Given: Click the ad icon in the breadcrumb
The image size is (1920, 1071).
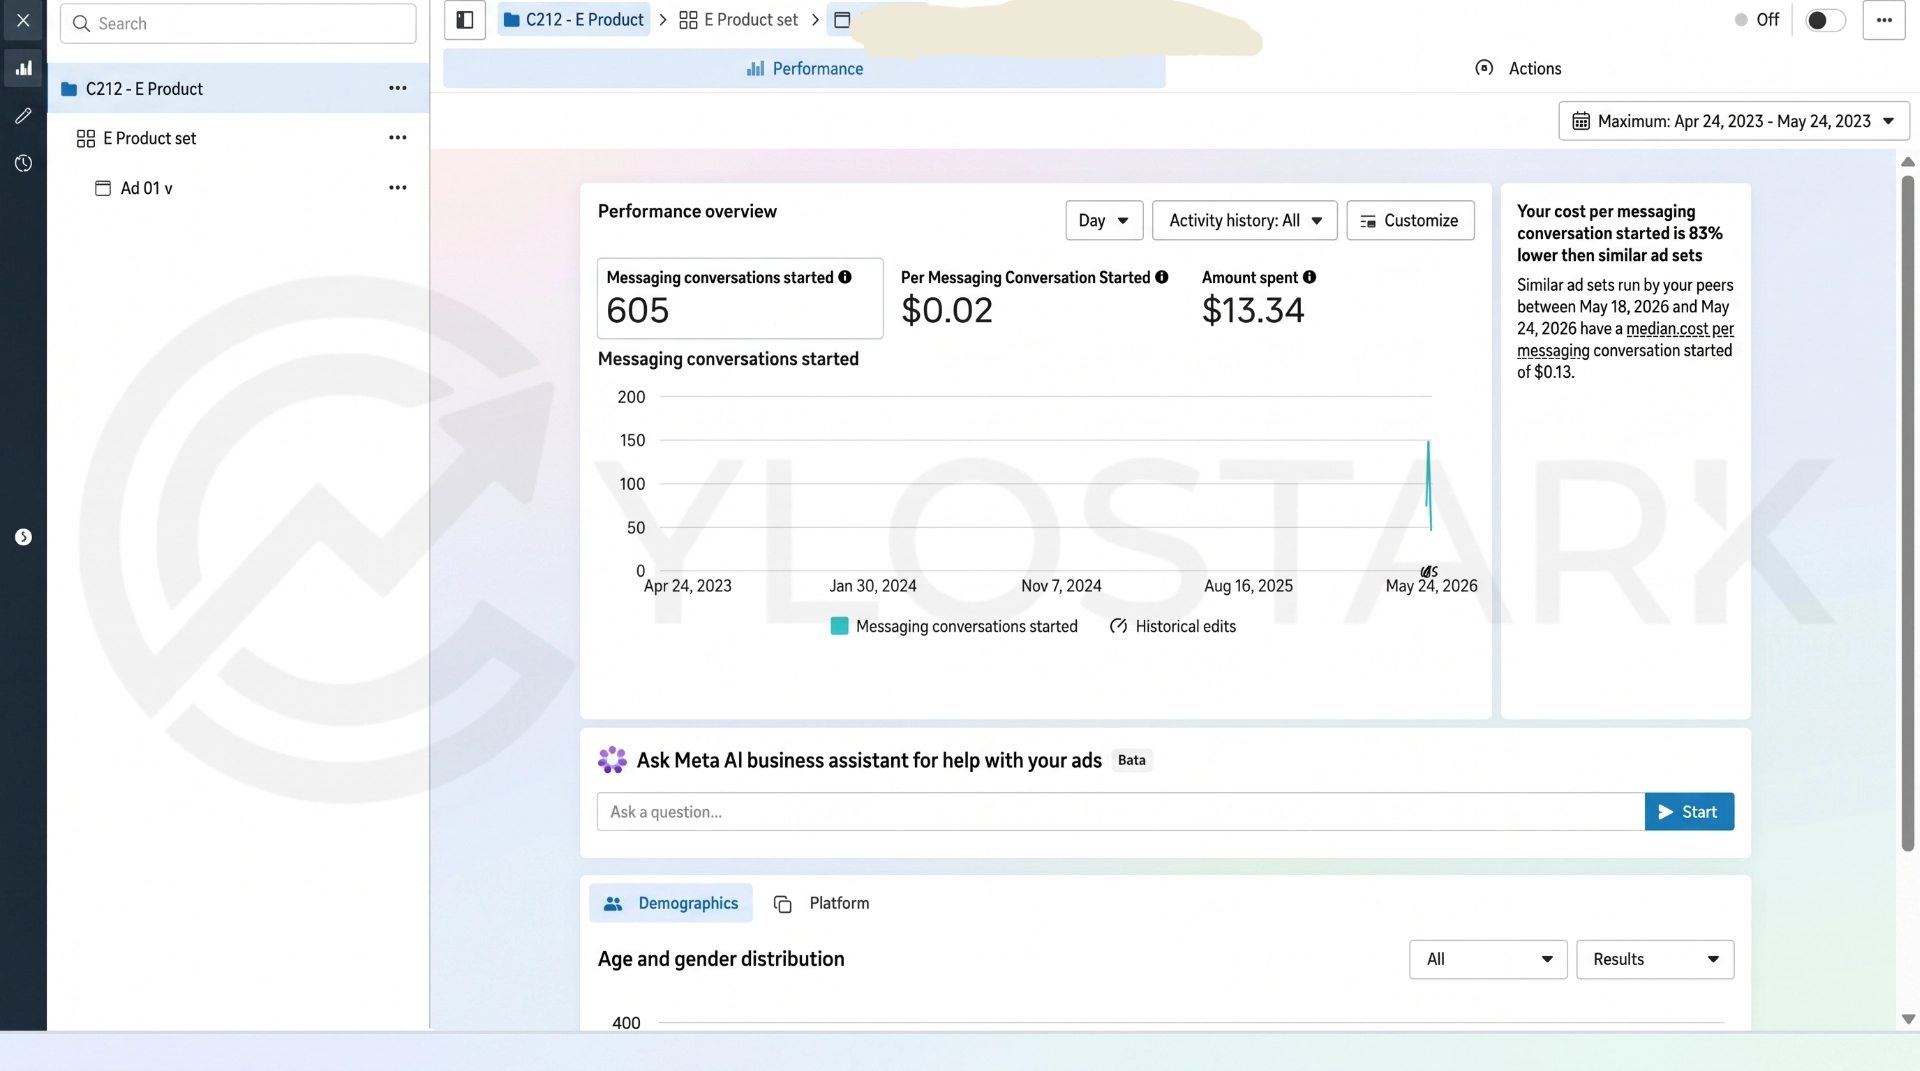Looking at the screenshot, I should coord(842,20).
